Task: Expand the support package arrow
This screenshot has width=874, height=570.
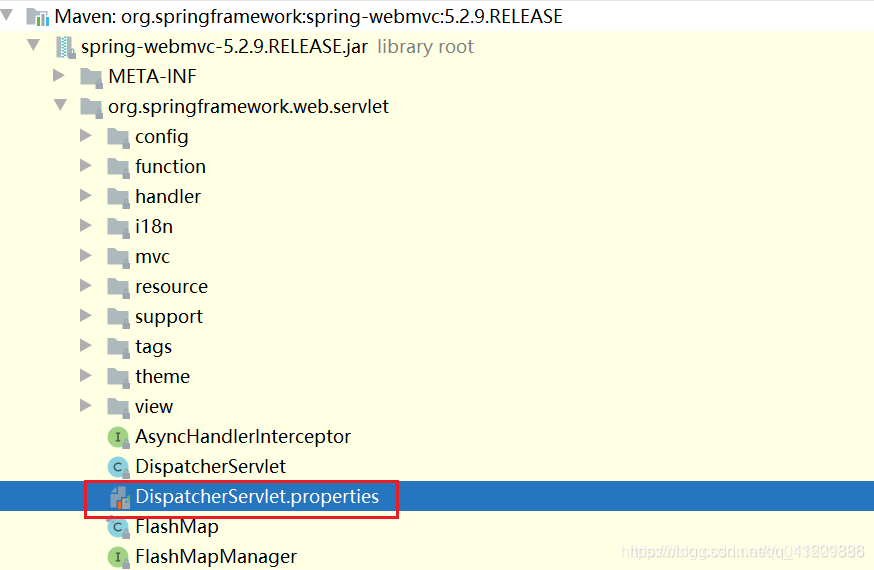Action: (86, 315)
